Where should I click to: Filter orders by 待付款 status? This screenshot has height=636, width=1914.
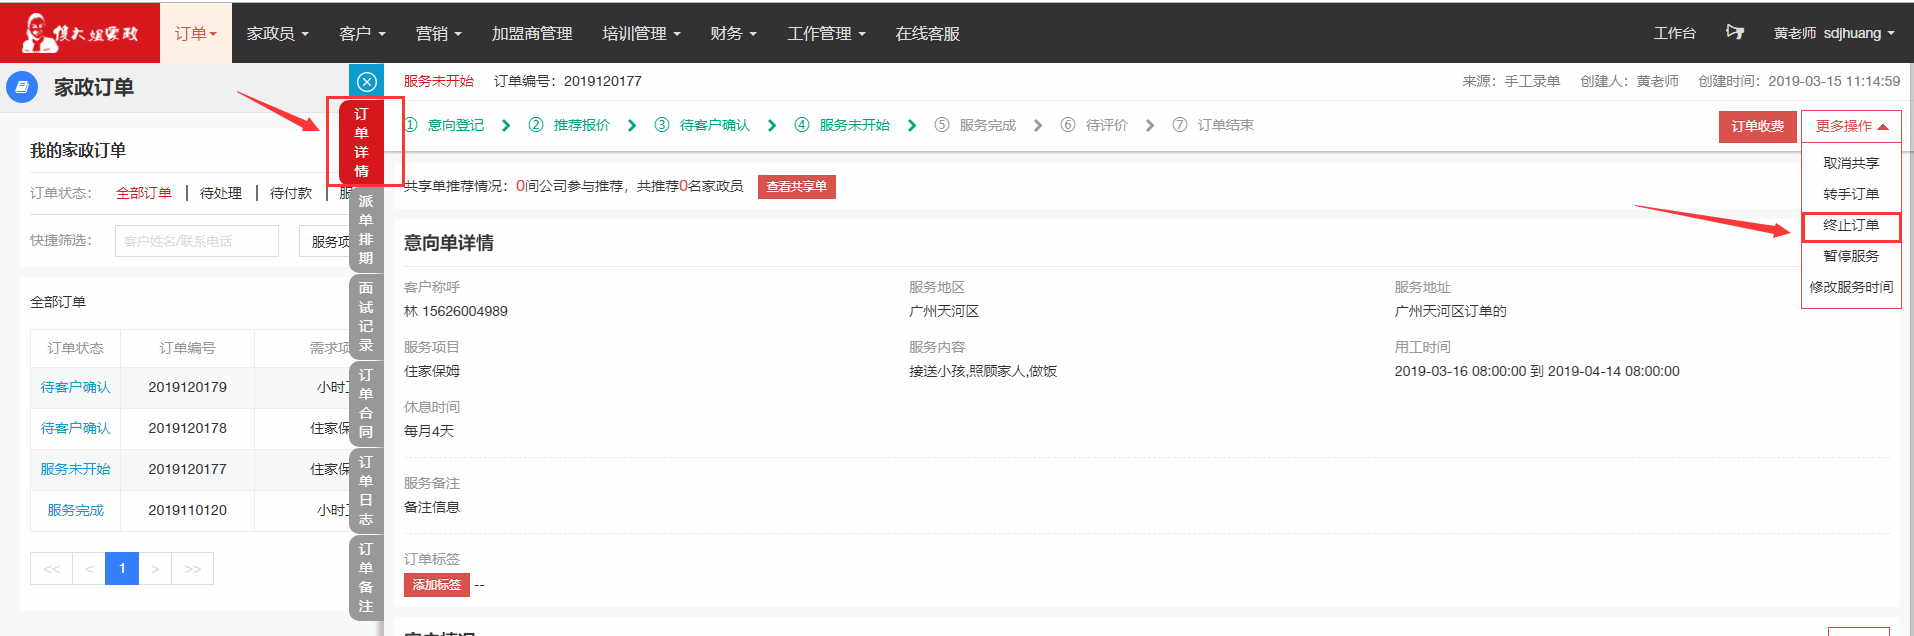coord(291,193)
